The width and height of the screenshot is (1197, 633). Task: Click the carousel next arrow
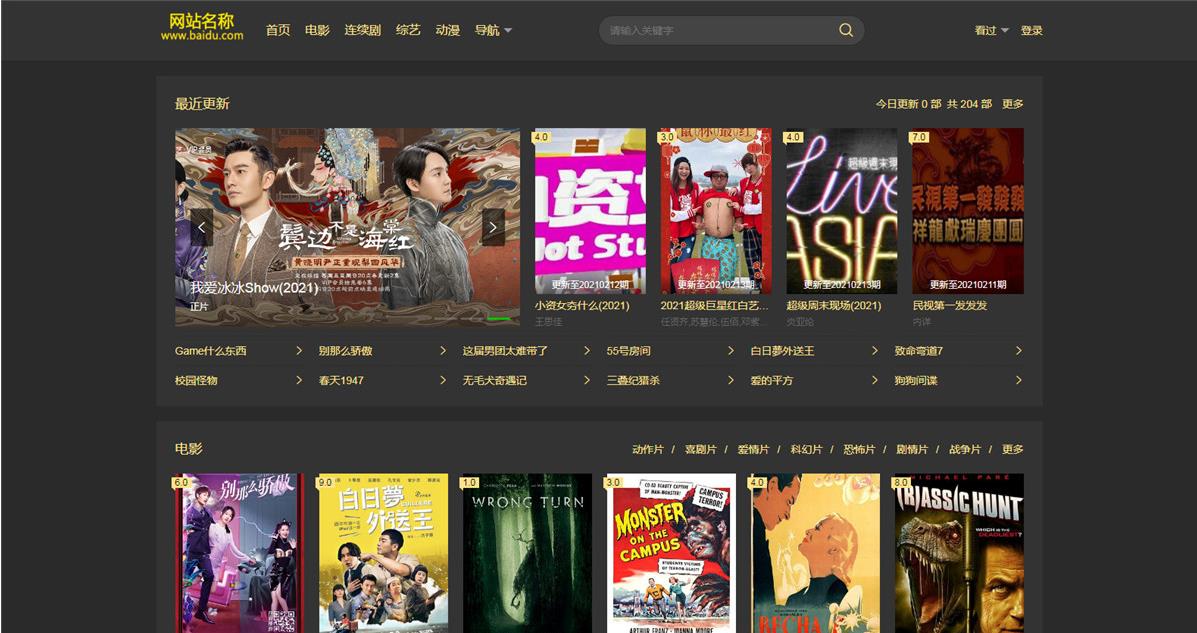pyautogui.click(x=493, y=228)
